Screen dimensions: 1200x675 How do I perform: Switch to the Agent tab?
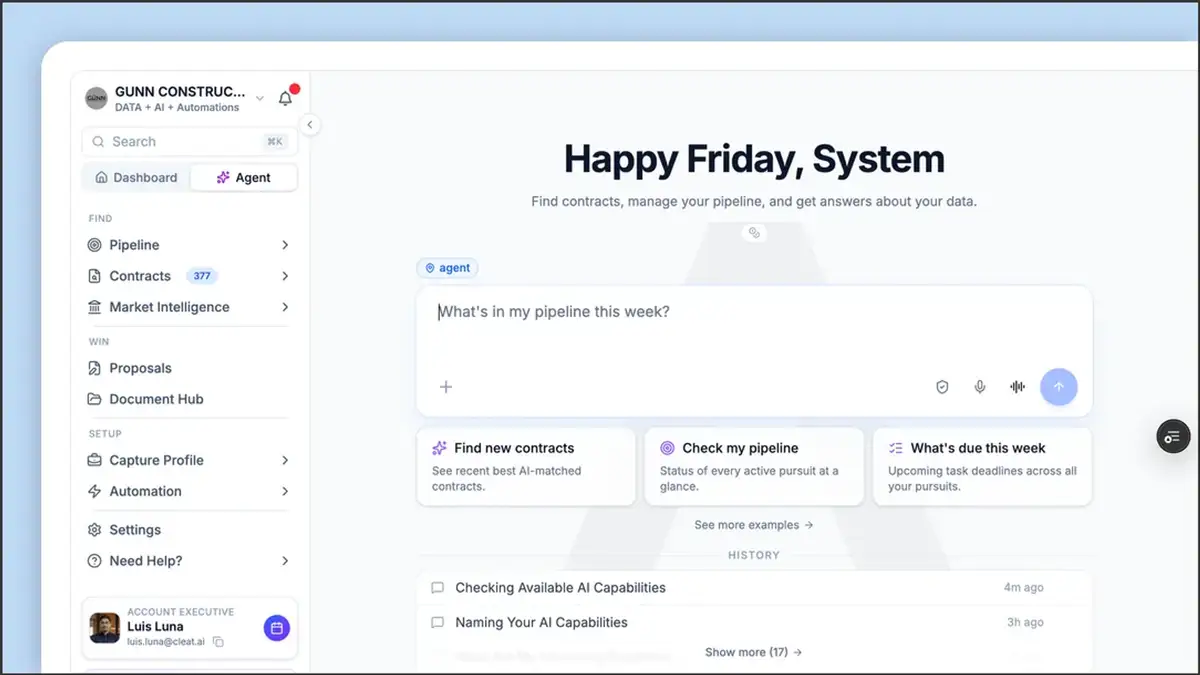coord(244,177)
